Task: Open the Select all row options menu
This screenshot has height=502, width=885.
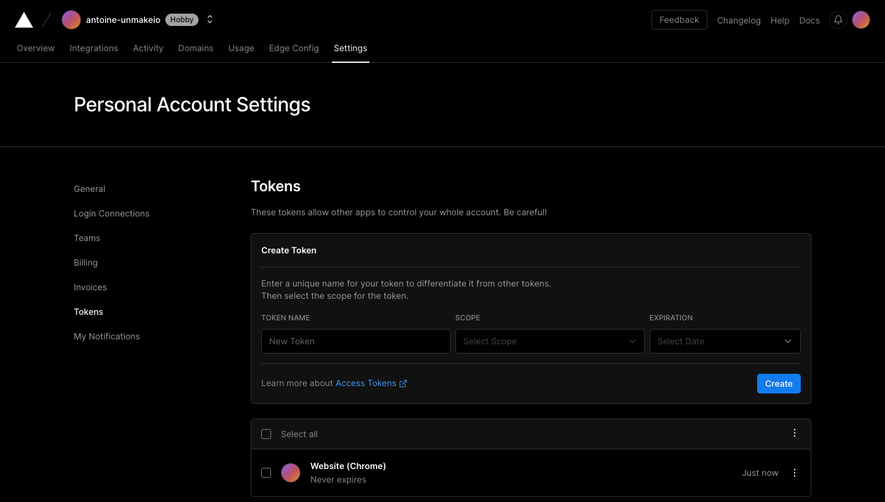Action: (x=794, y=433)
